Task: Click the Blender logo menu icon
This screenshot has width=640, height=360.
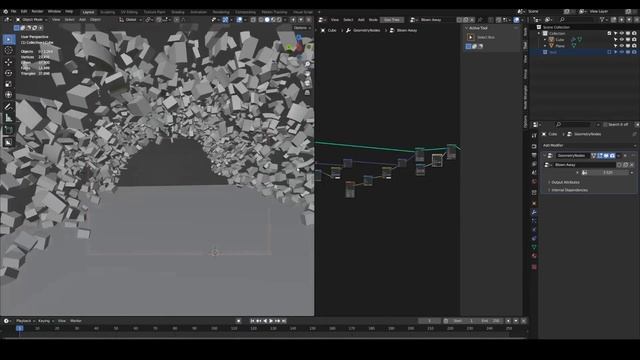Action: (5, 11)
